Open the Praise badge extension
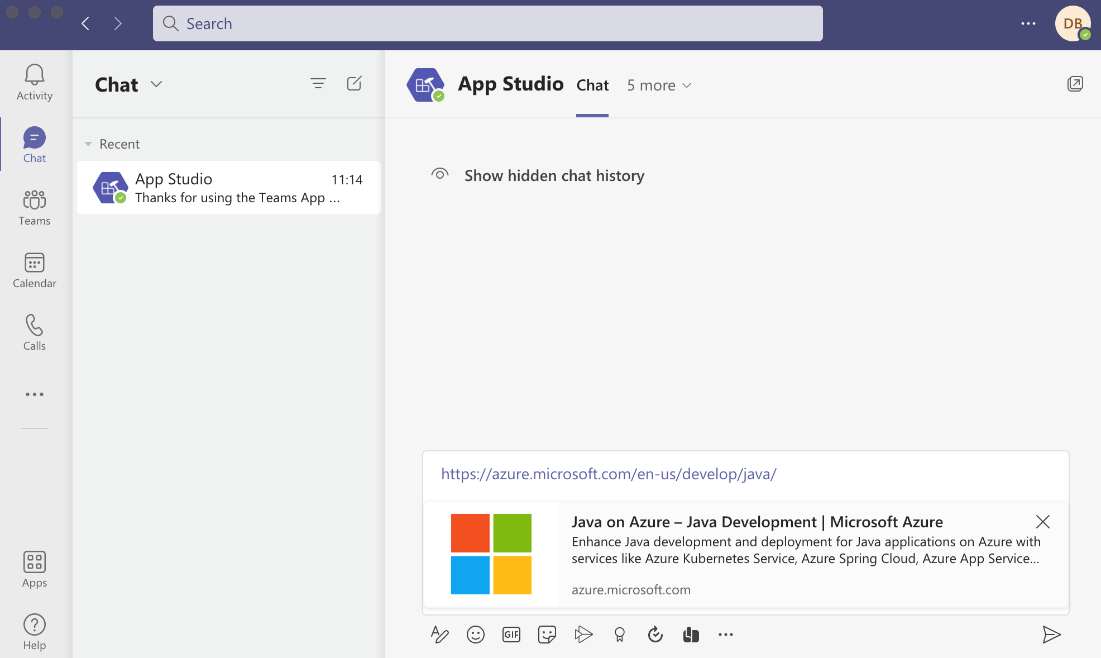Screen dimensions: 1101x658 point(619,635)
